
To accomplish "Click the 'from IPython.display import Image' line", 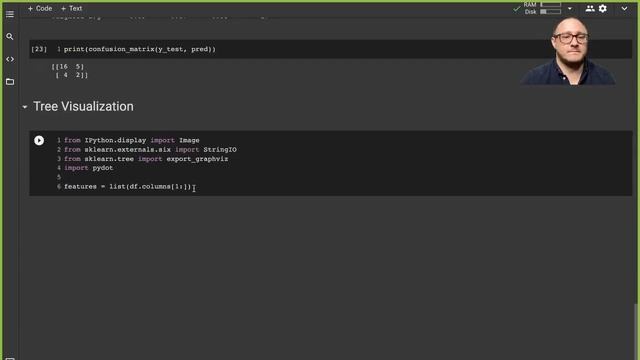I will [132, 140].
